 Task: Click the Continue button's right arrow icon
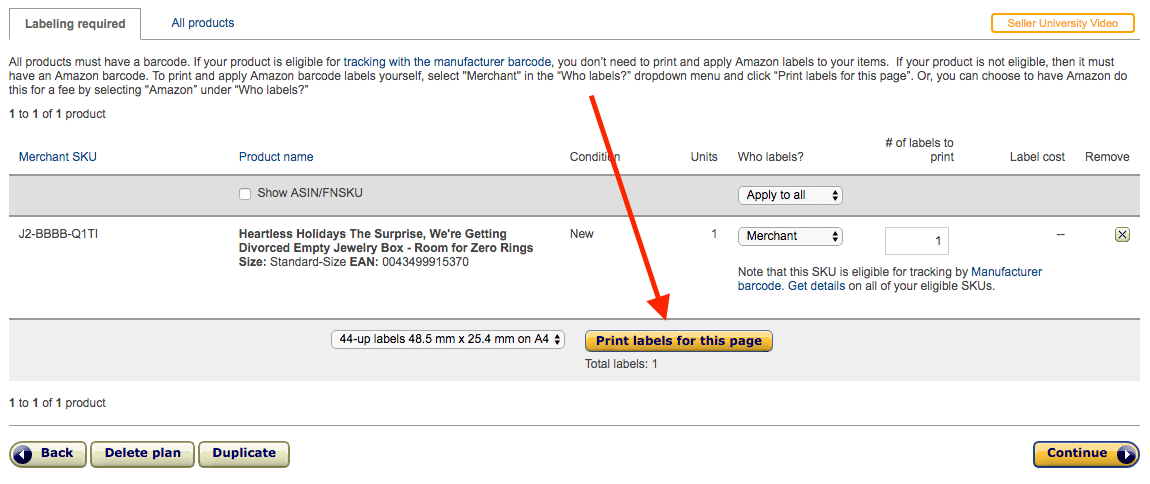click(1127, 454)
